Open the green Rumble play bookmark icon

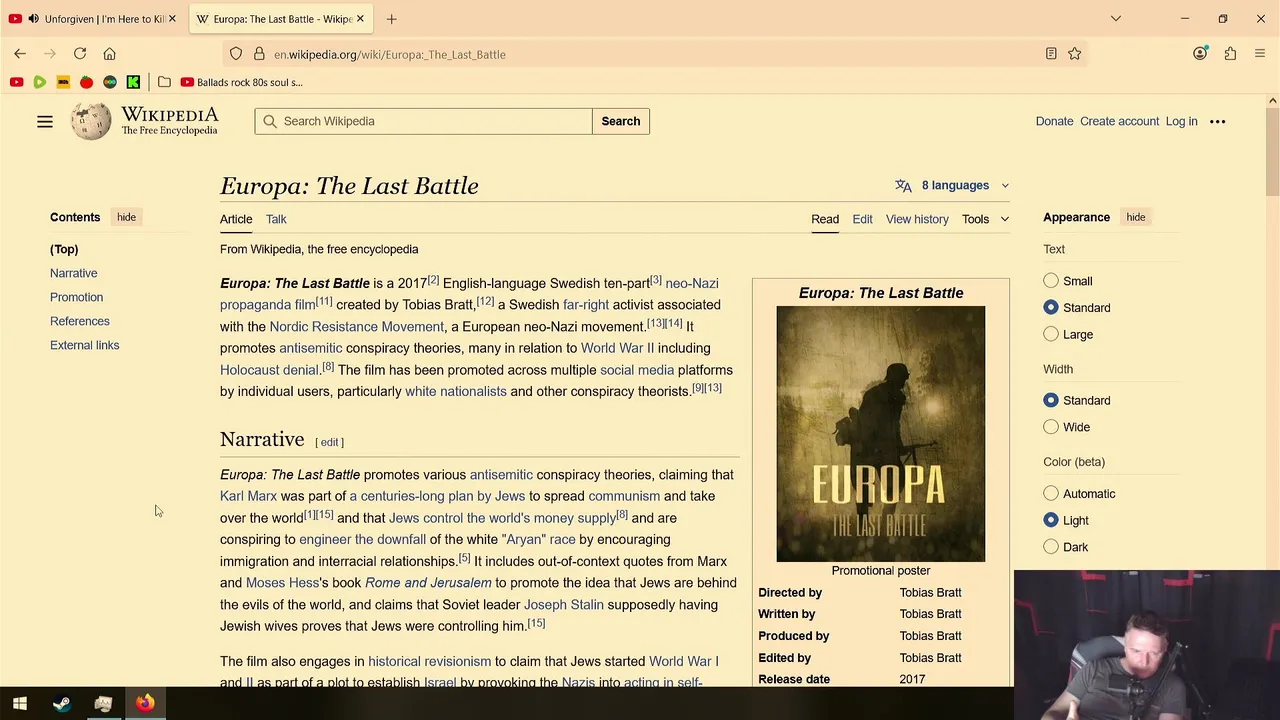pos(40,82)
